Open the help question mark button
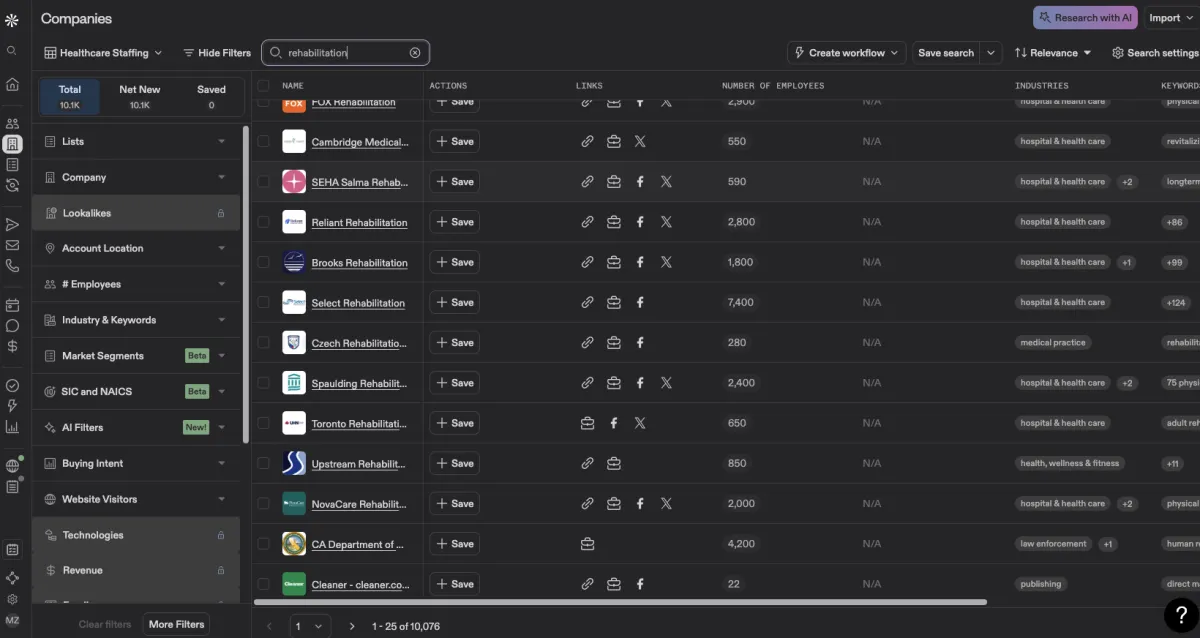 pos(1180,614)
